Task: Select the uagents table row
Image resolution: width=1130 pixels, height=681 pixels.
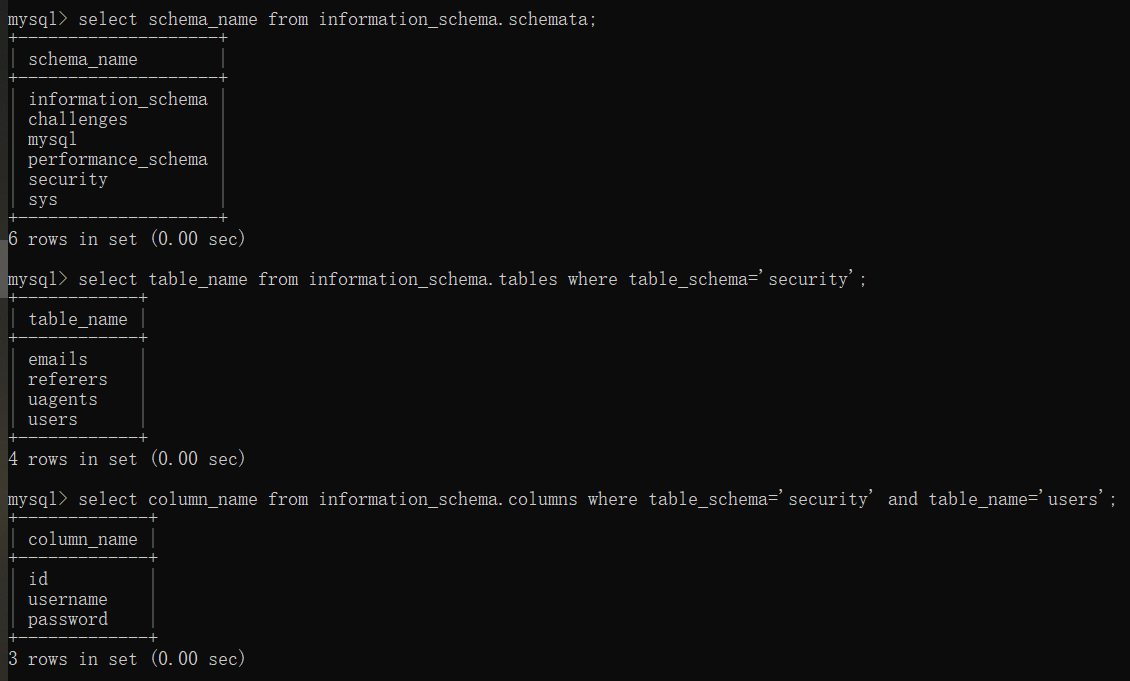Action: [x=63, y=399]
